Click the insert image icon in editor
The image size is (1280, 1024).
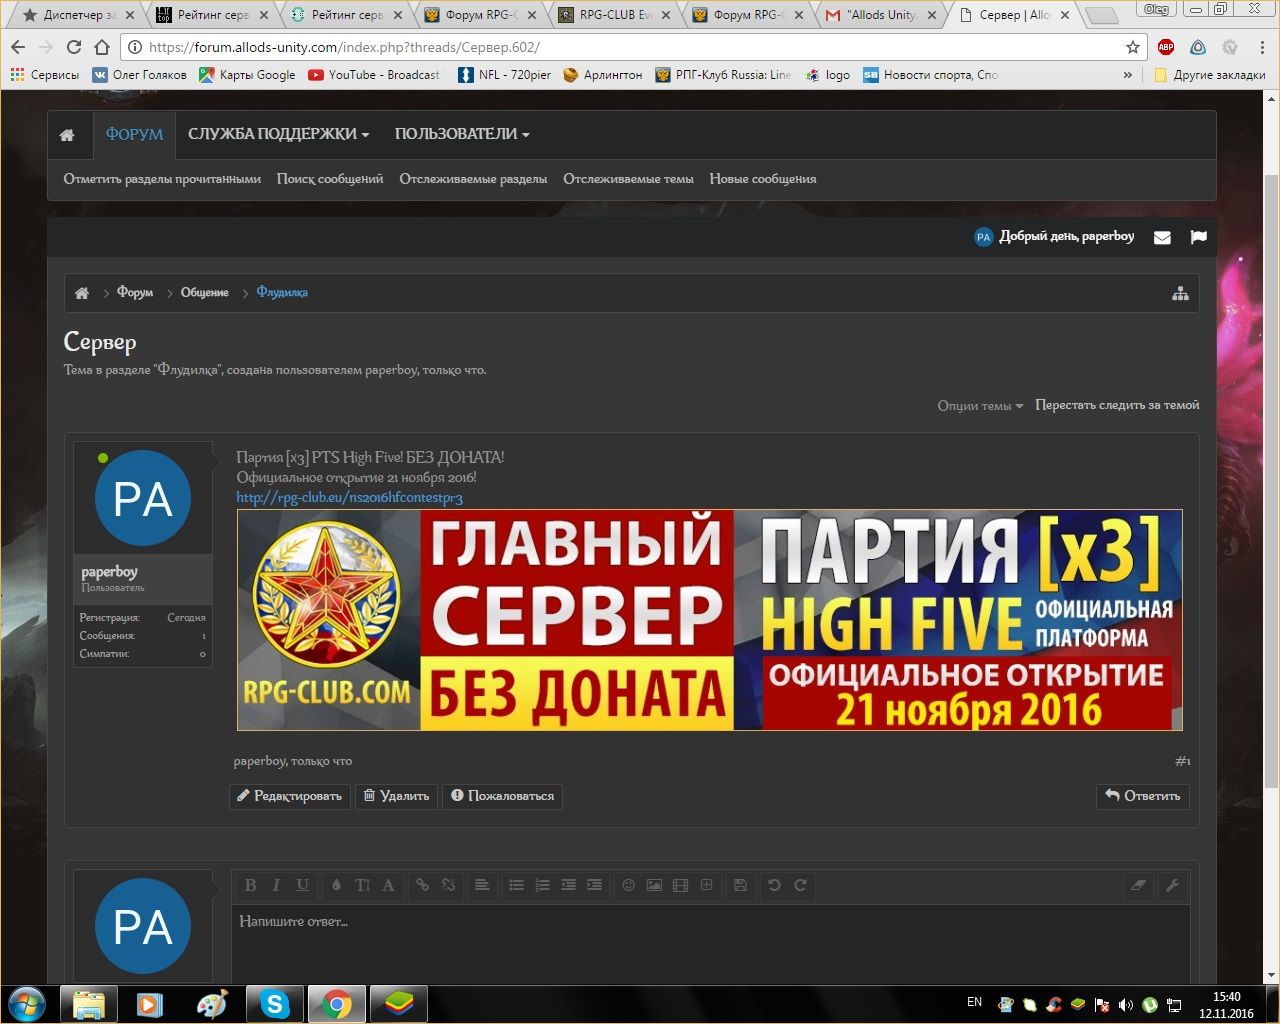coord(654,885)
